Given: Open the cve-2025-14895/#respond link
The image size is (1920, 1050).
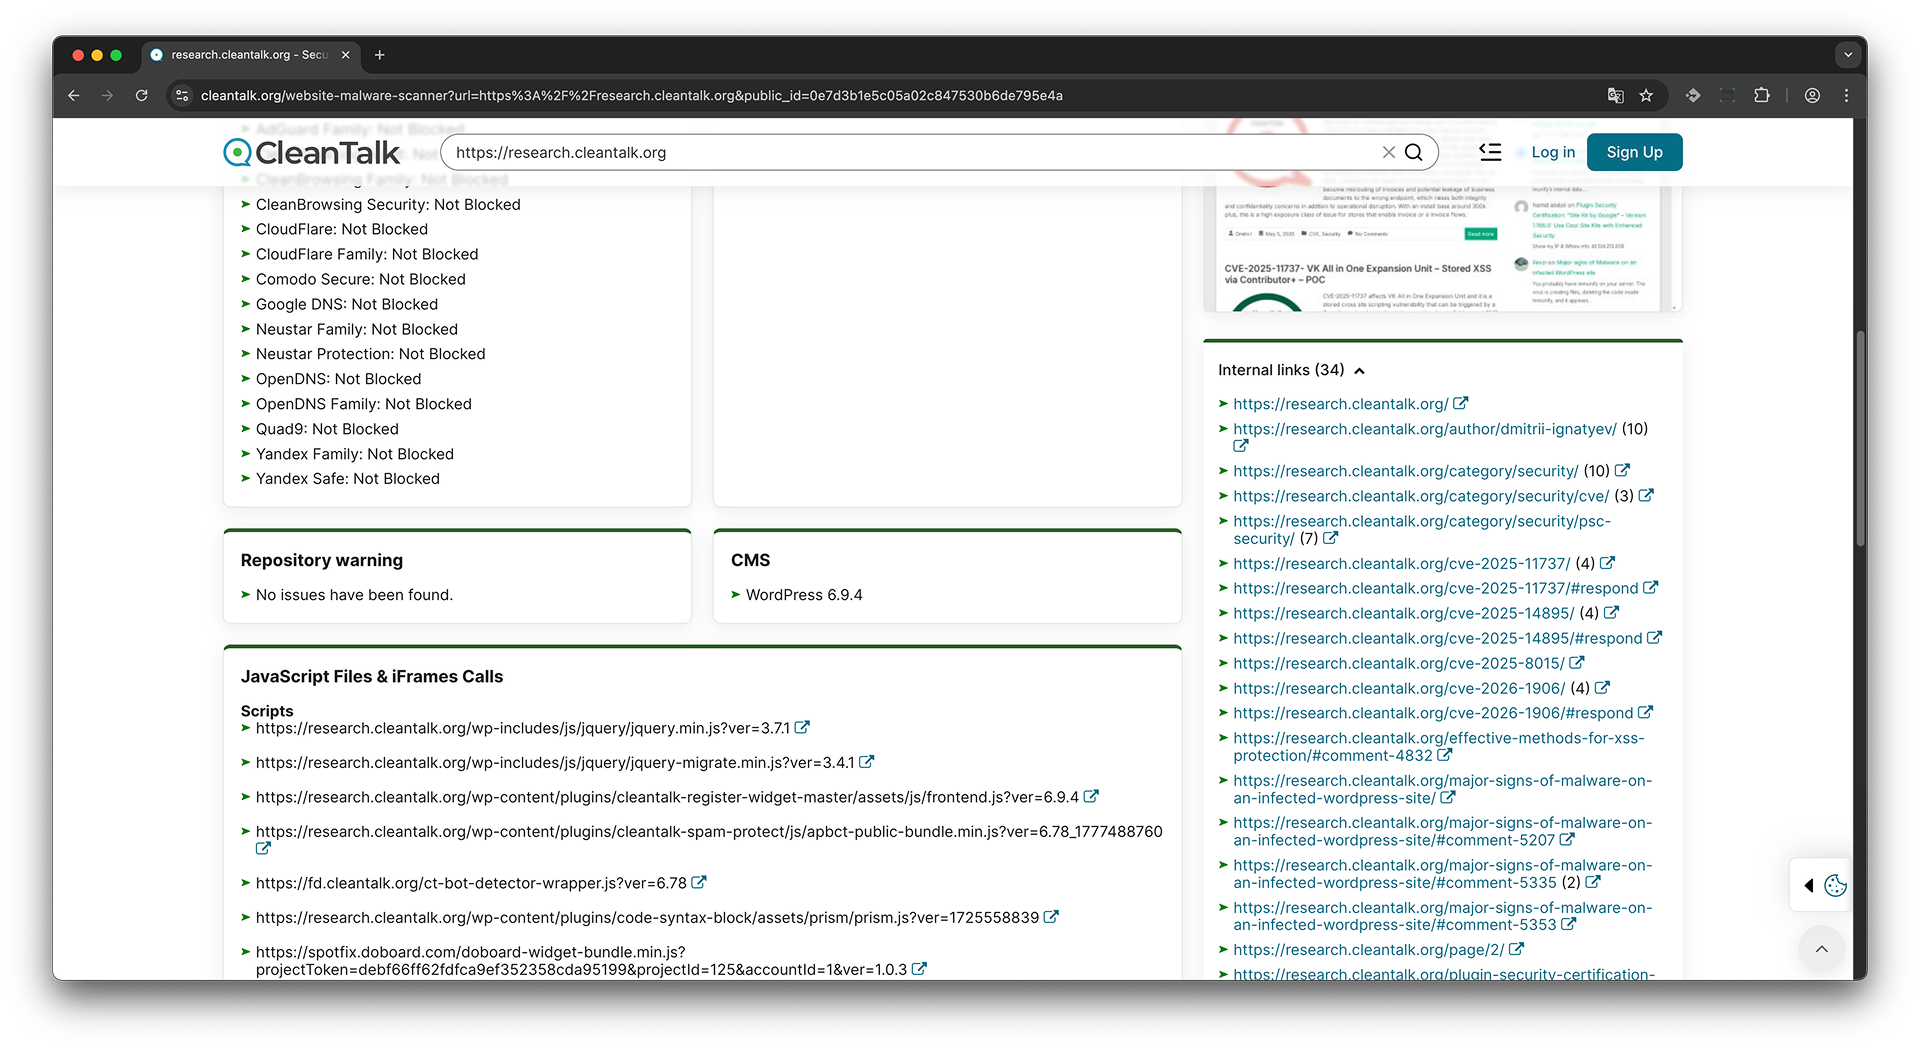Looking at the screenshot, I should [x=1437, y=638].
